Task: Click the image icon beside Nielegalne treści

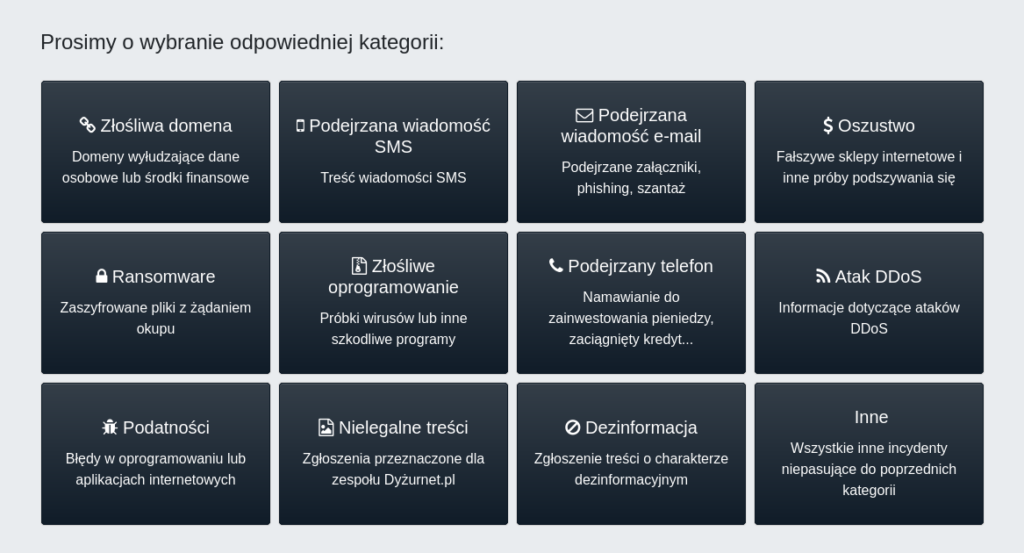Action: pyautogui.click(x=326, y=427)
